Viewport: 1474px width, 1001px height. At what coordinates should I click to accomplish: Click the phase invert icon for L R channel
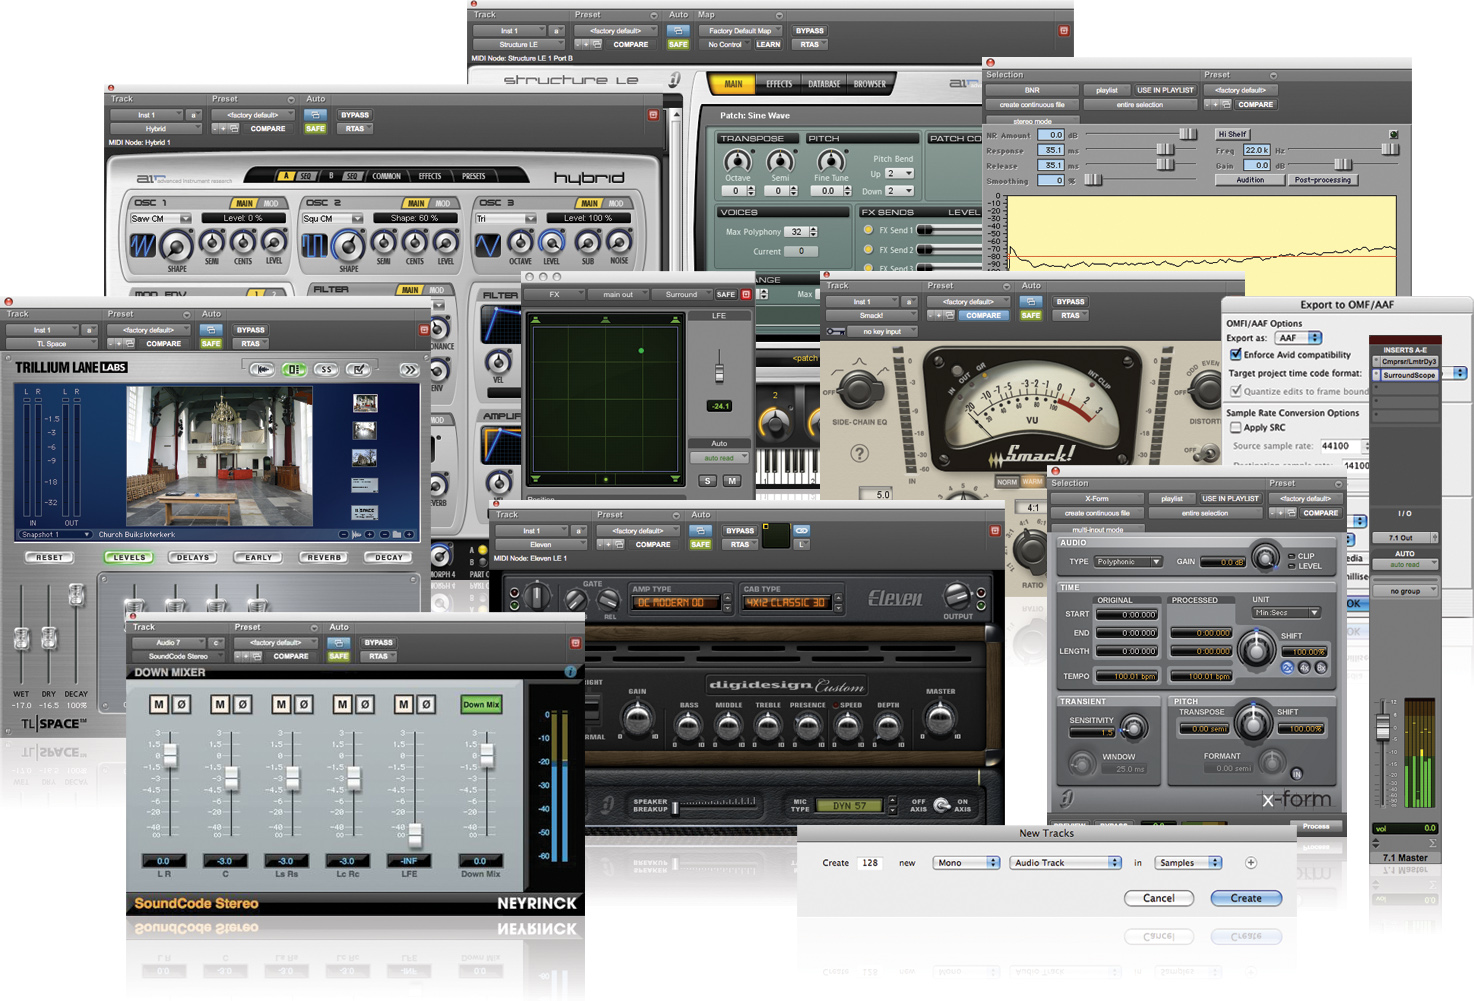pos(181,705)
